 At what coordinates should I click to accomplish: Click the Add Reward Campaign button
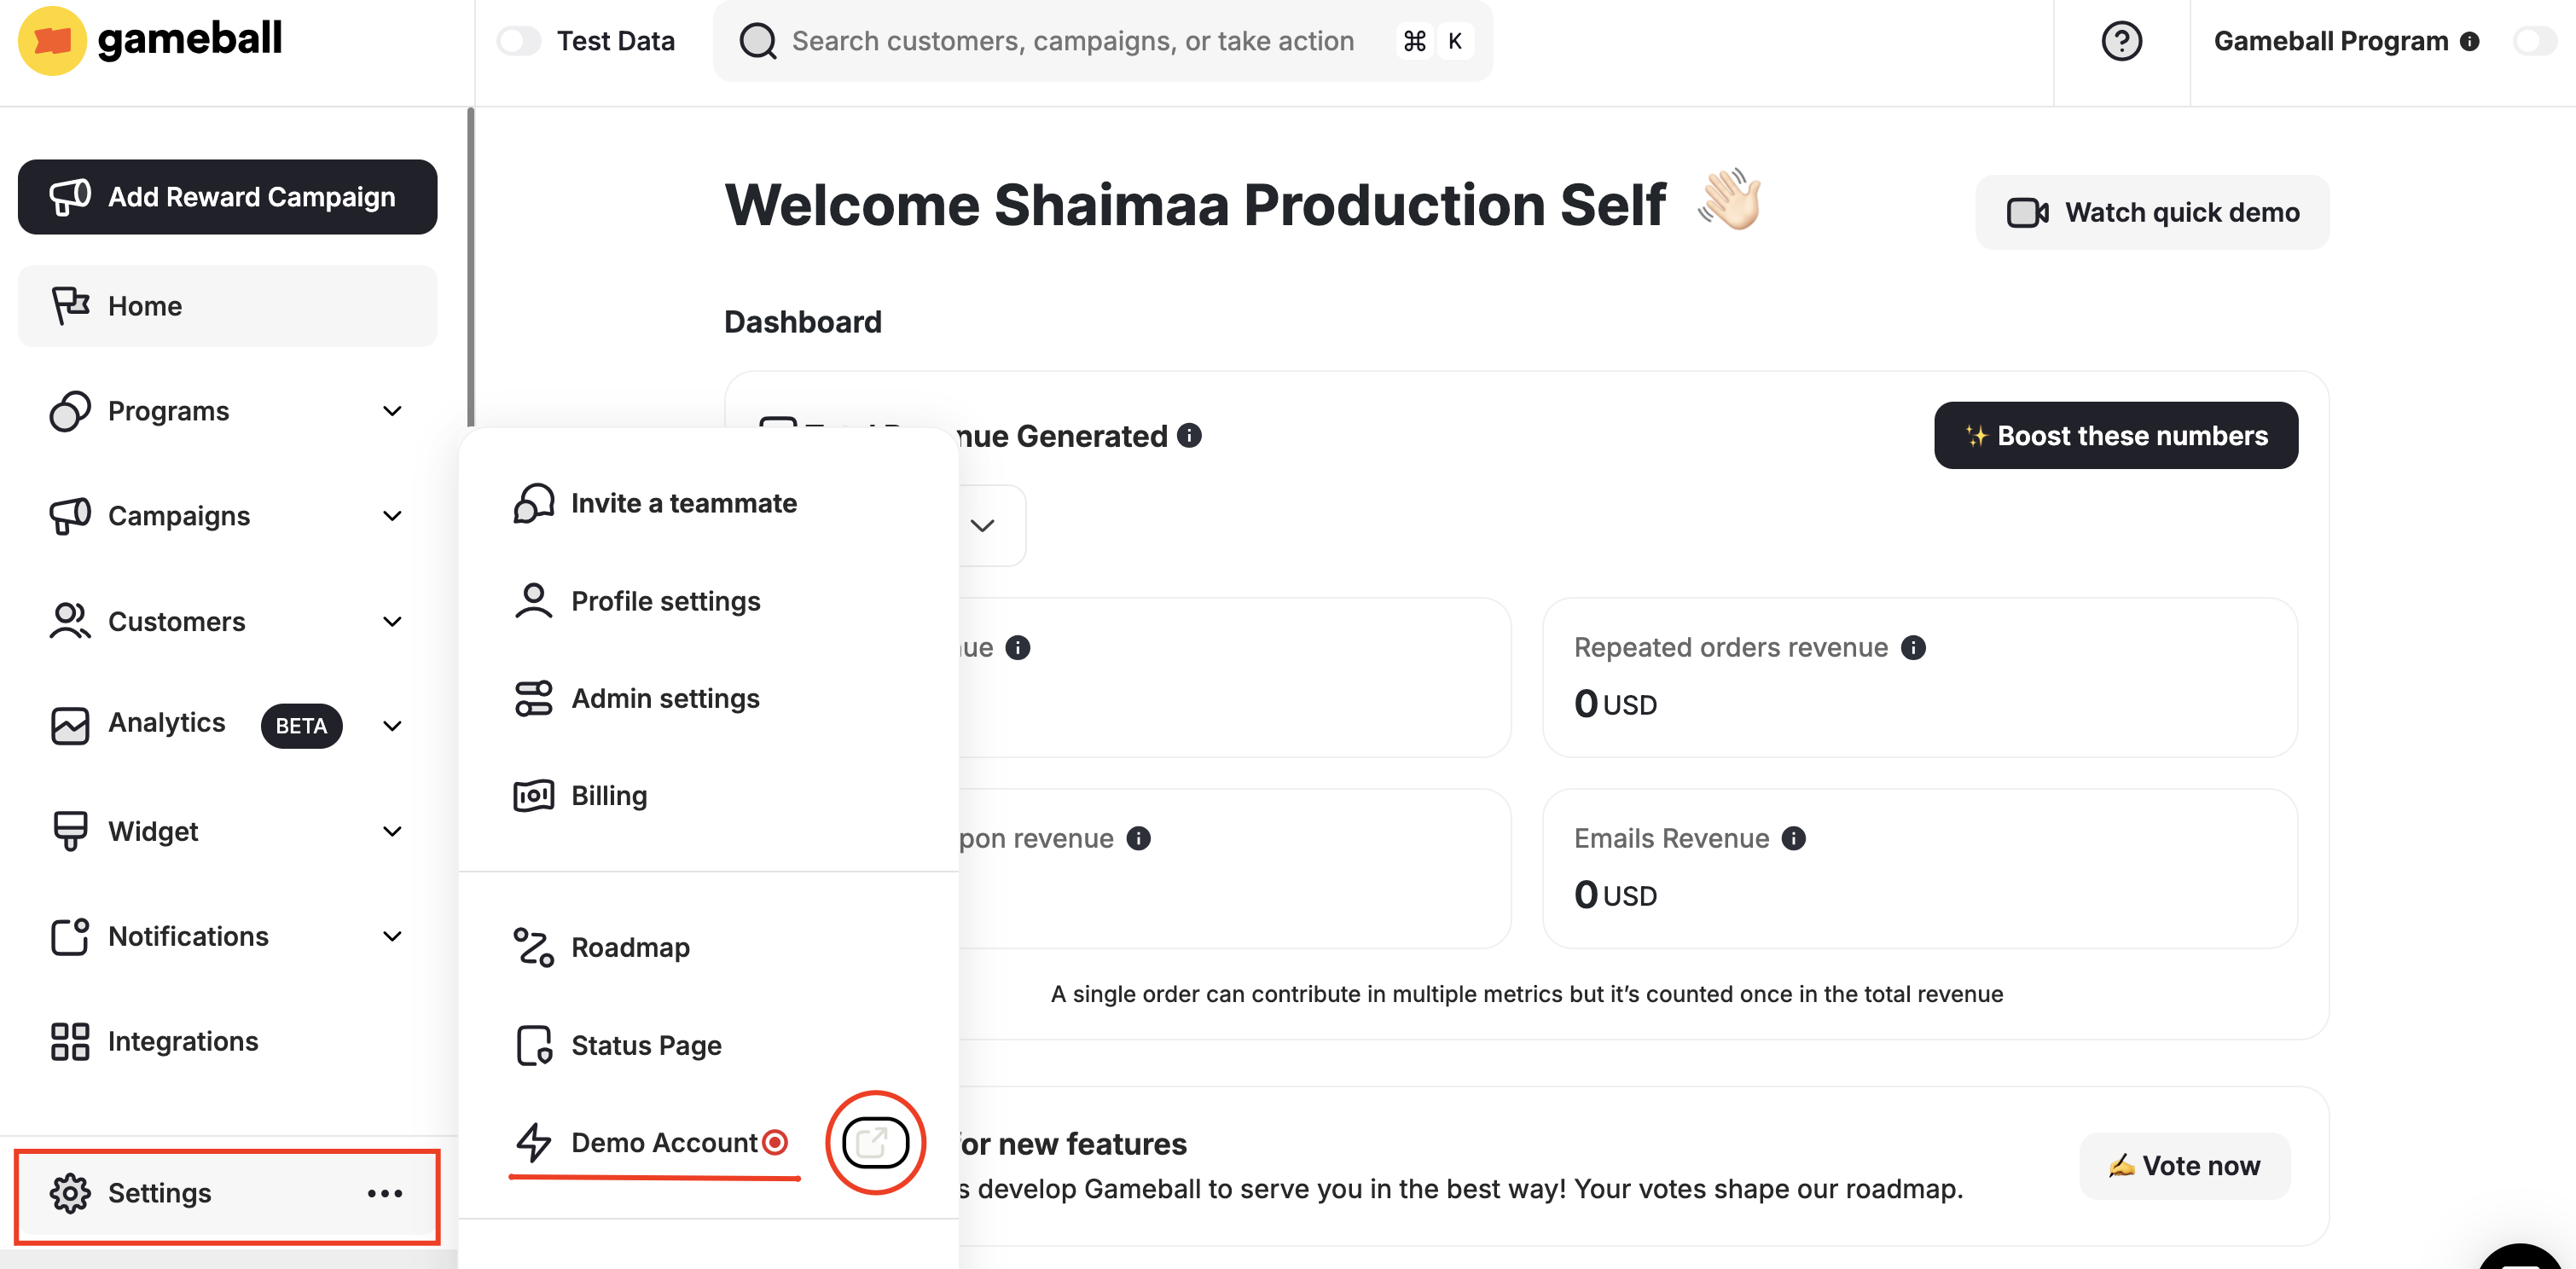tap(227, 197)
